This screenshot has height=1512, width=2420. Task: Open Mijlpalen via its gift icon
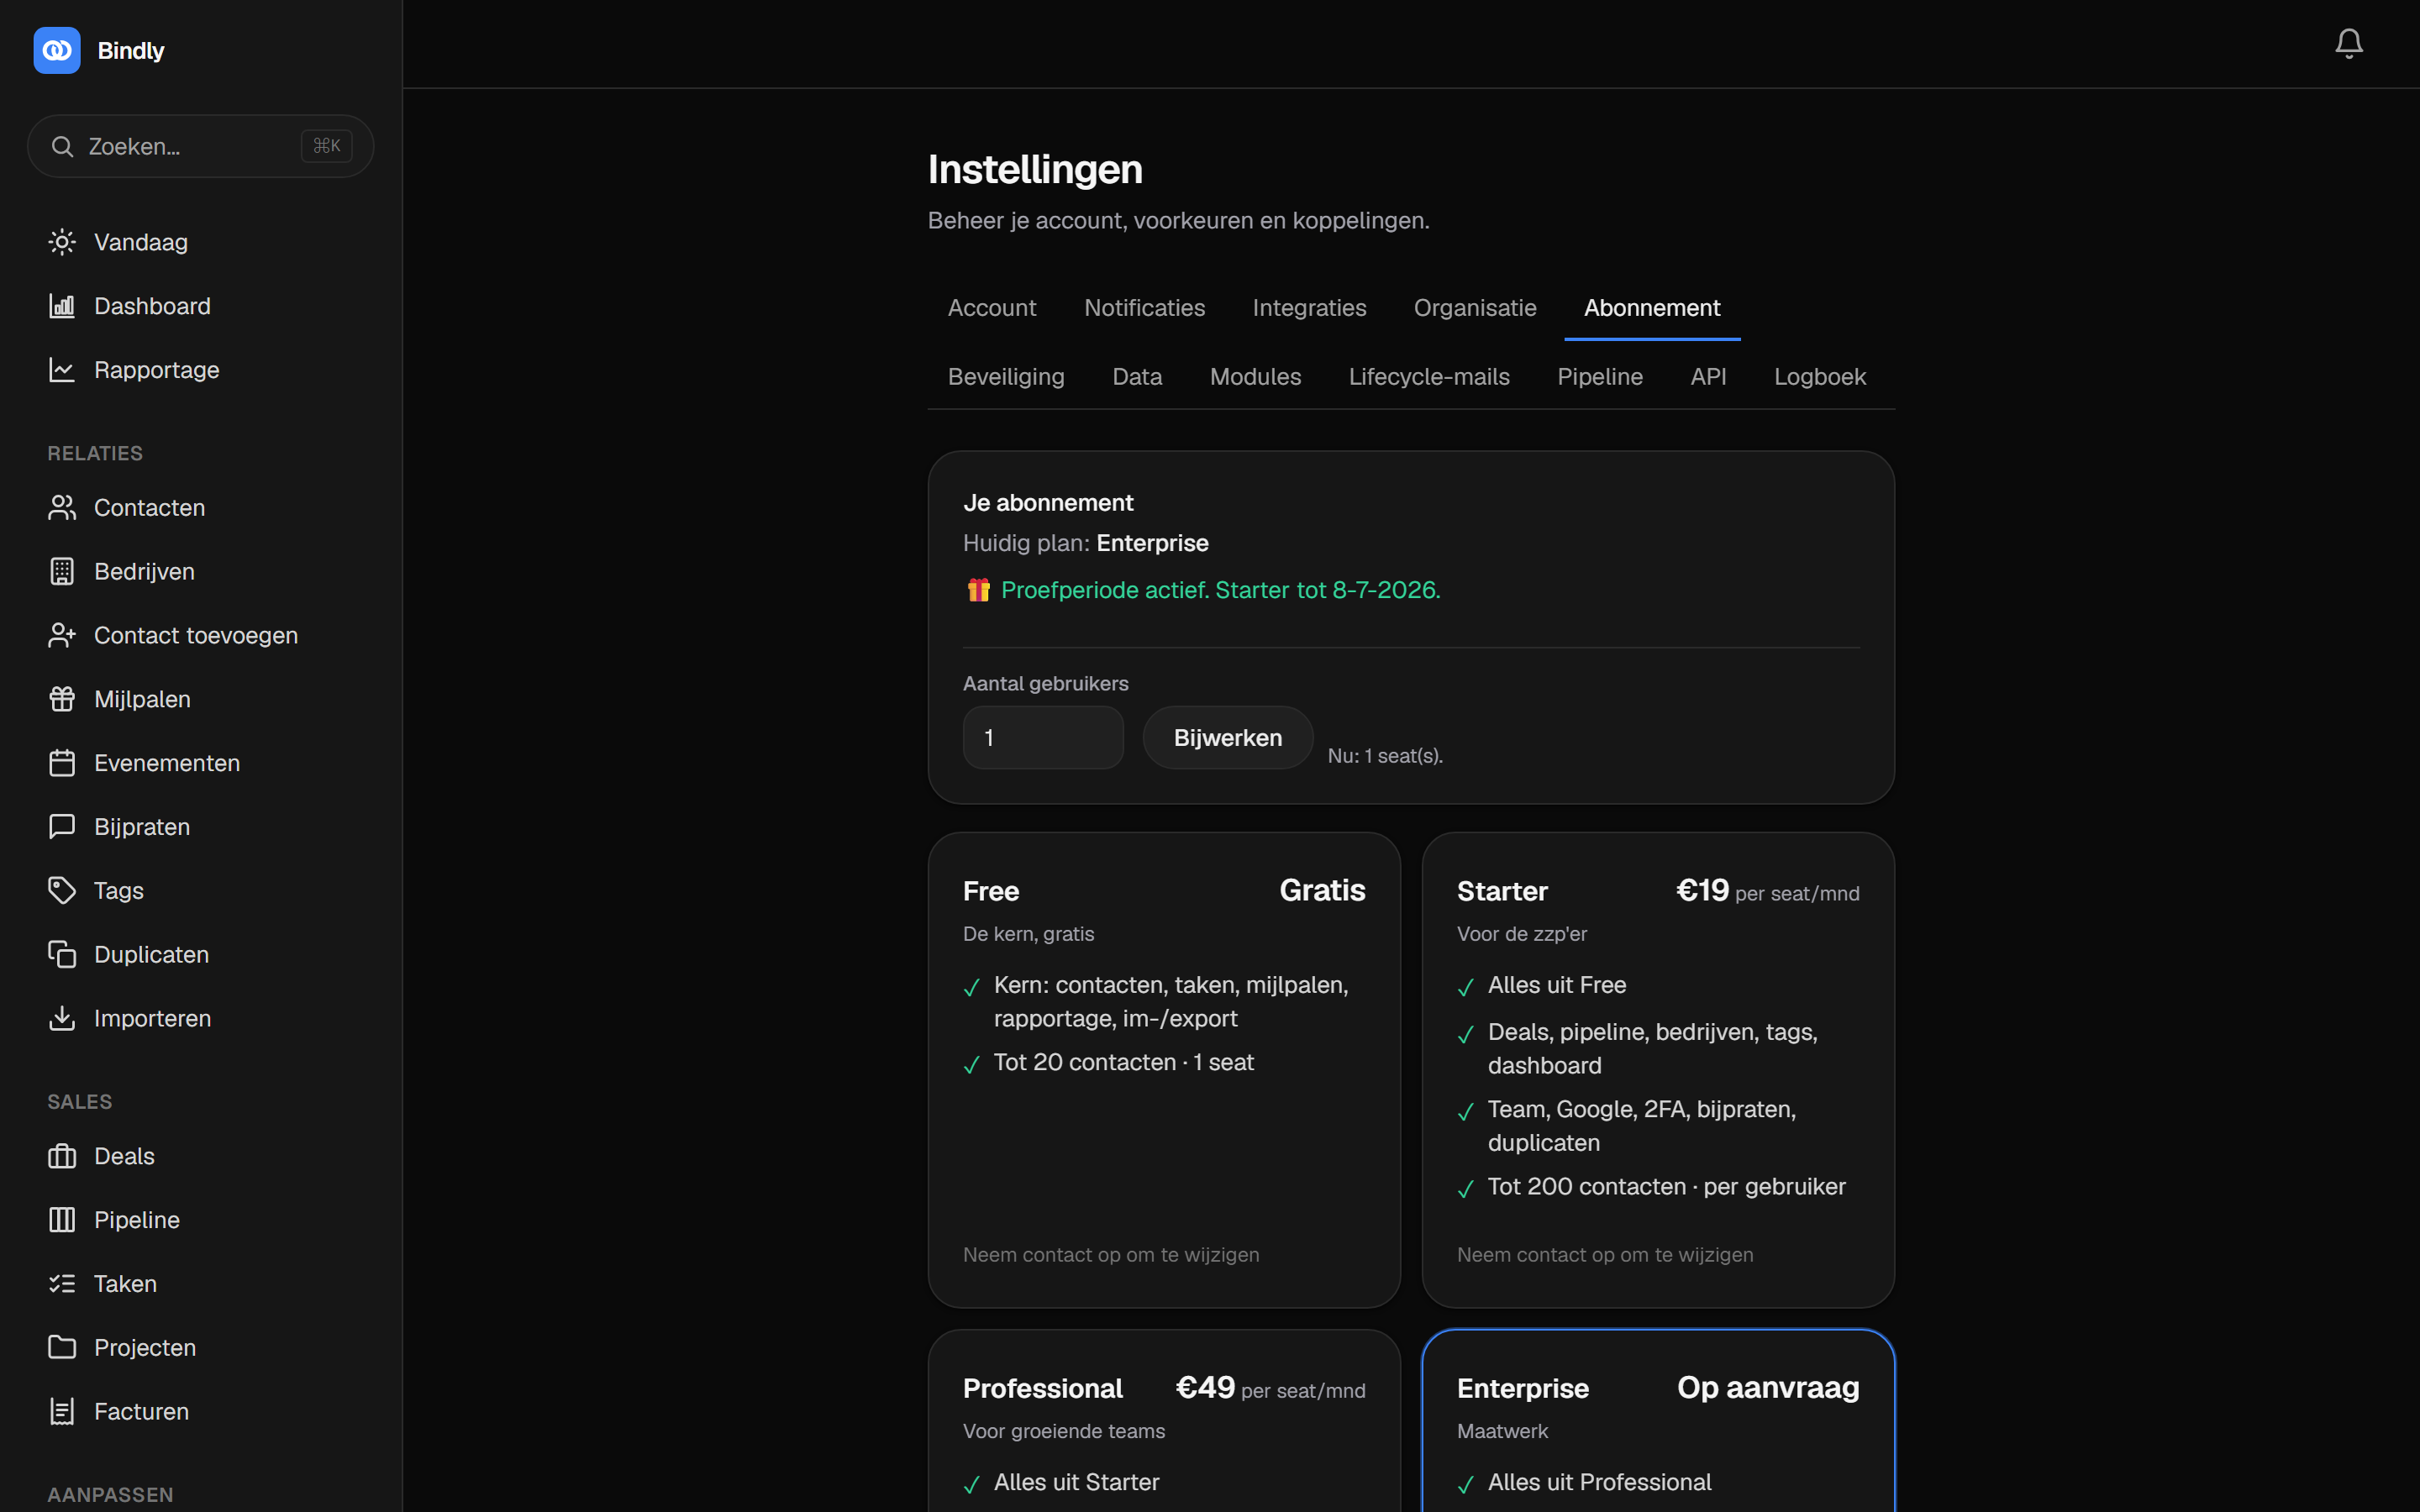[x=62, y=699]
